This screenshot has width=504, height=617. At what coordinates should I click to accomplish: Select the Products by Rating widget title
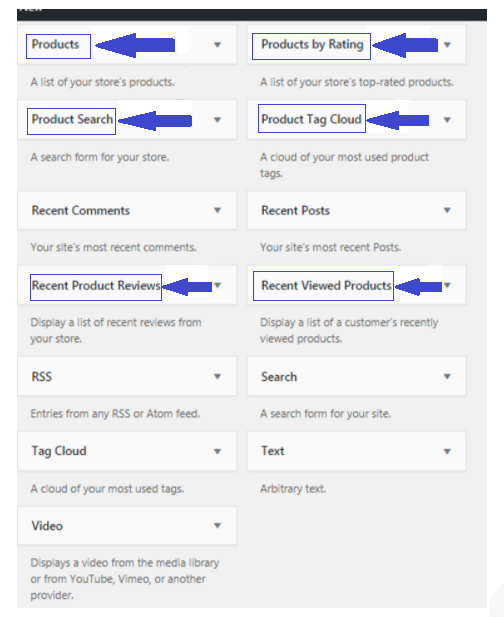coord(312,44)
